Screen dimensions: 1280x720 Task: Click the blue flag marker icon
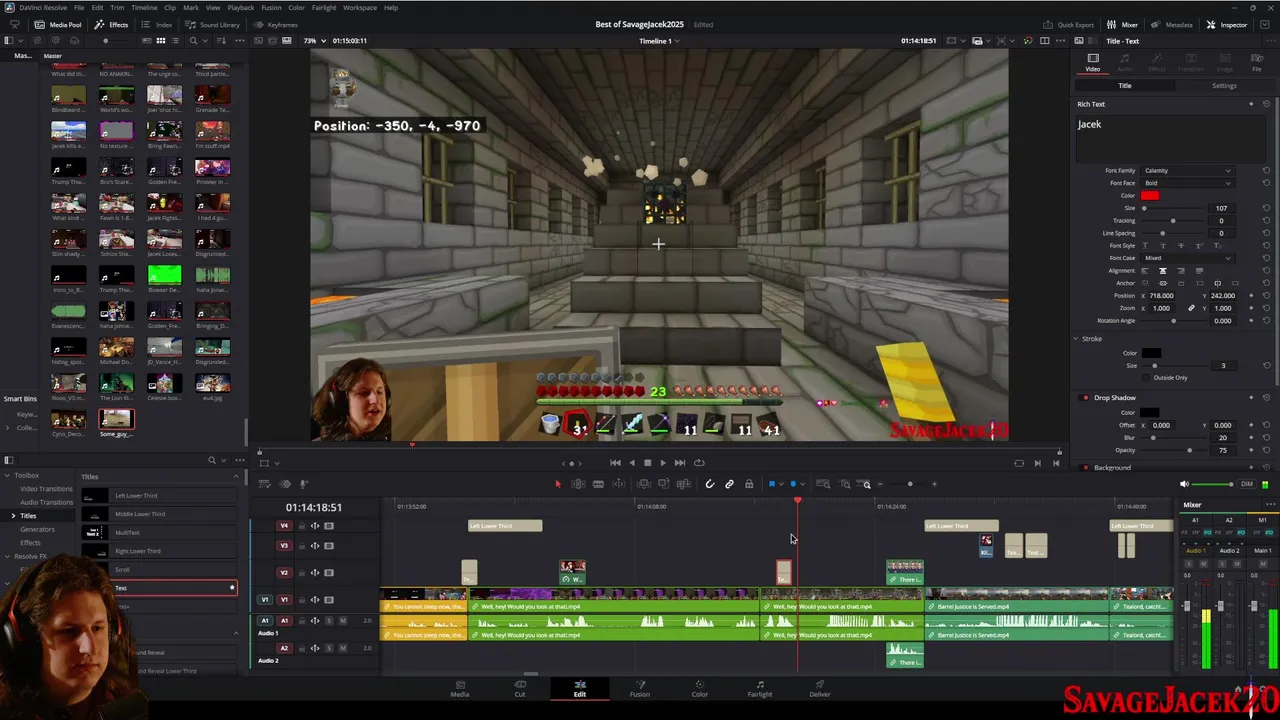pyautogui.click(x=772, y=484)
